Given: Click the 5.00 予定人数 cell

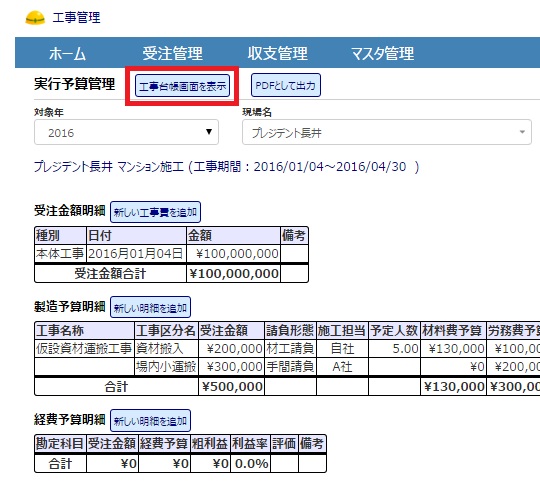Looking at the screenshot, I should 394,349.
